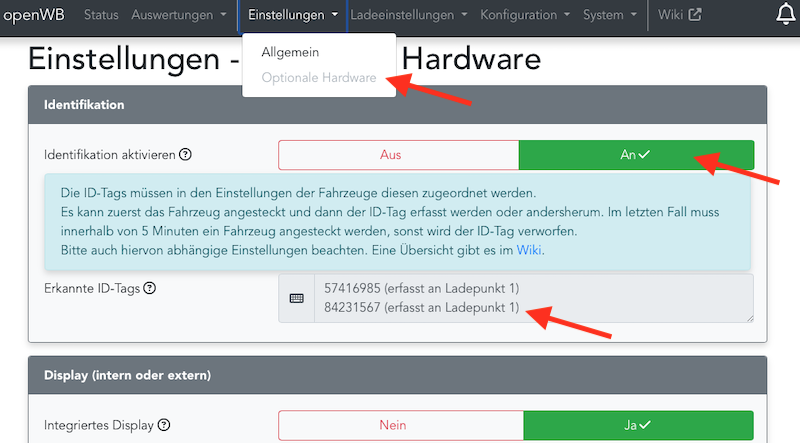800x443 pixels.
Task: Set Identifikation aktivieren to An
Action: tap(636, 155)
